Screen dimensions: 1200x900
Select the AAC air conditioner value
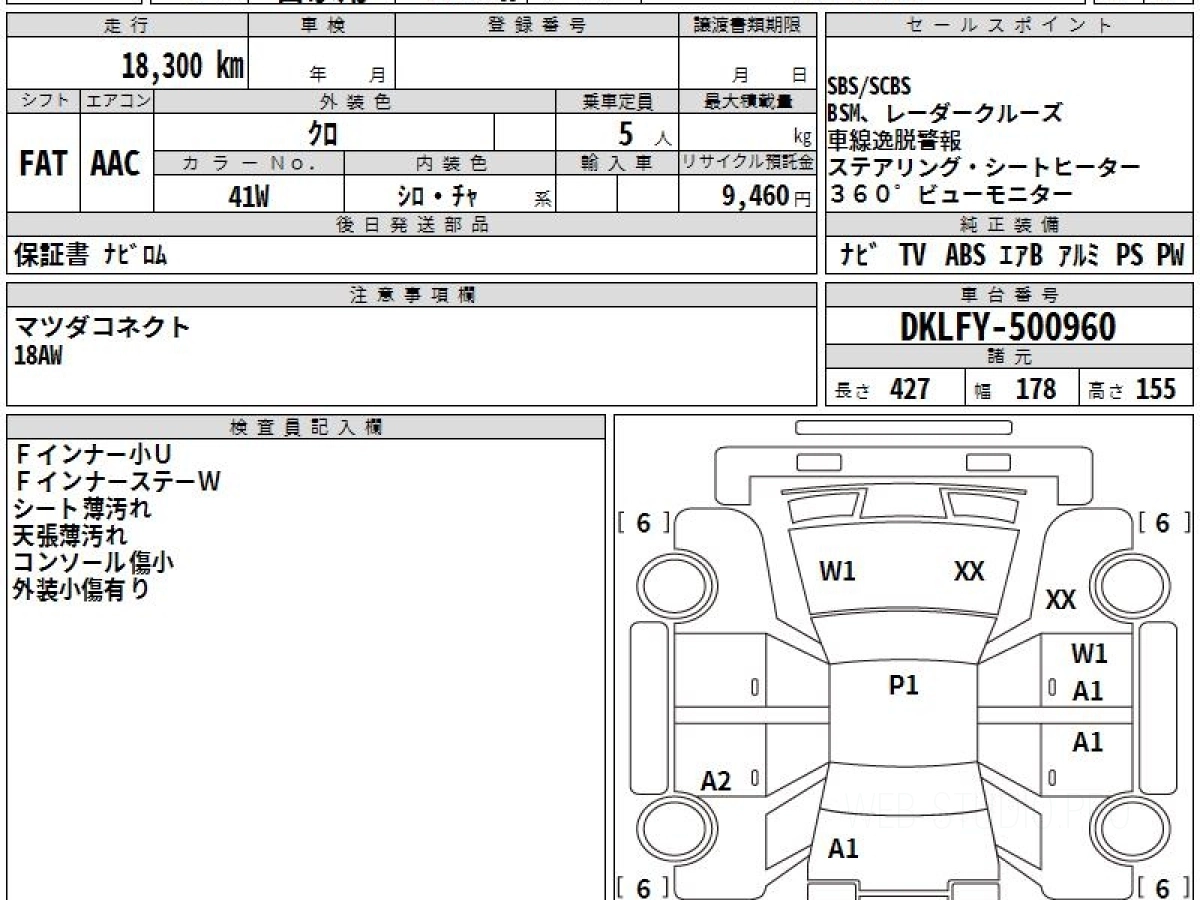tap(116, 164)
